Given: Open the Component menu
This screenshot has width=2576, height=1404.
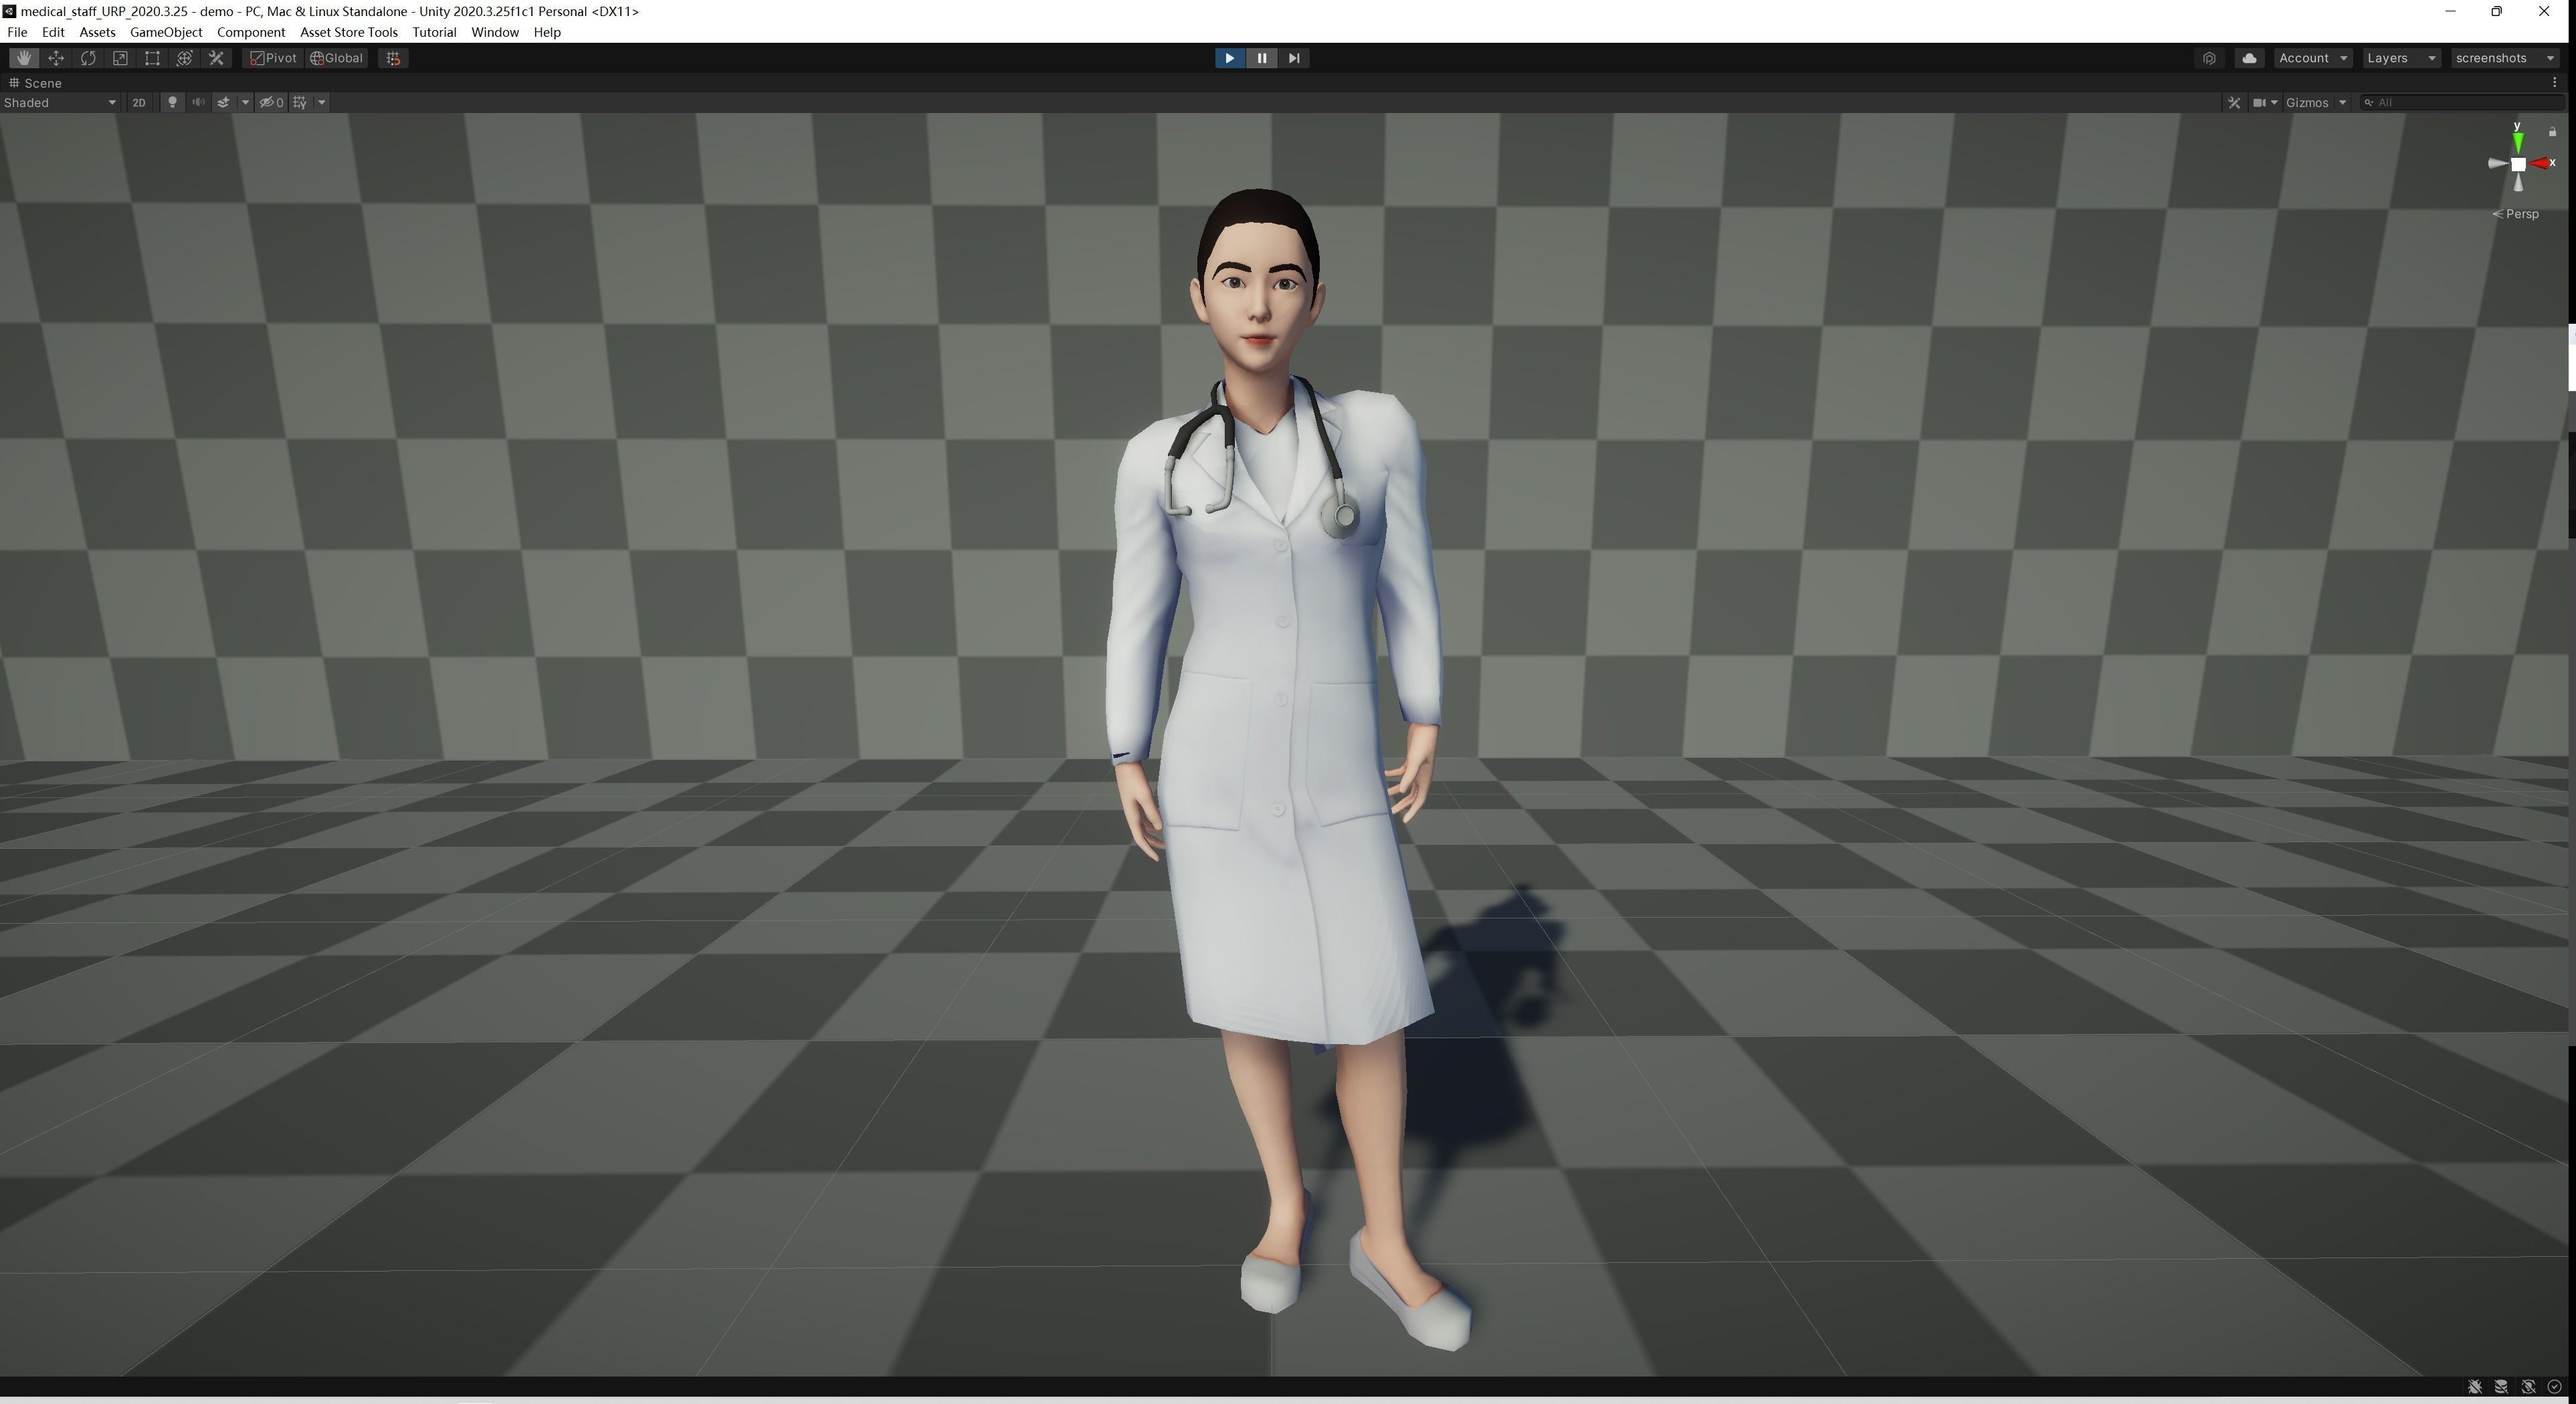Looking at the screenshot, I should click(x=251, y=32).
